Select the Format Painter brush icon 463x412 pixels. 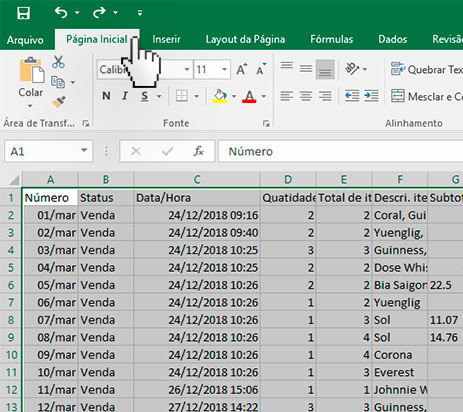point(59,102)
